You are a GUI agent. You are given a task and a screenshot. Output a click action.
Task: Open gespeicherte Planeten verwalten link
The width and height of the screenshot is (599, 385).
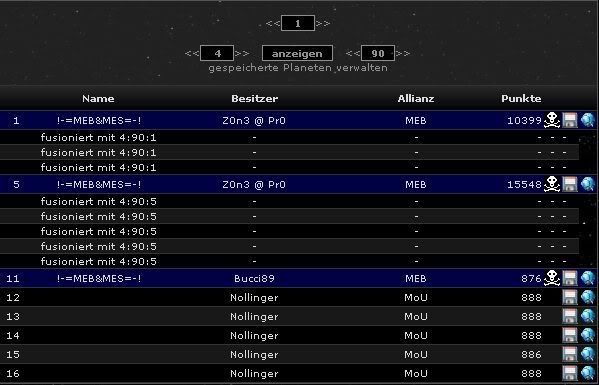(x=298, y=68)
